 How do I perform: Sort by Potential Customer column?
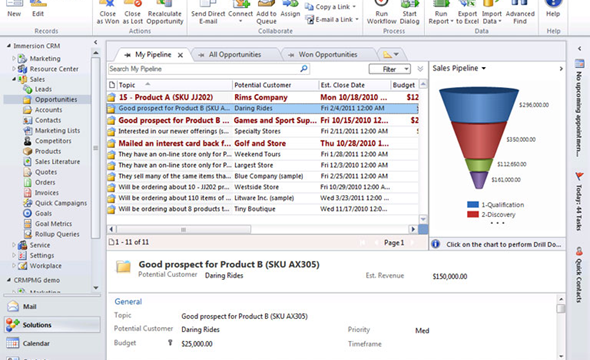coord(275,85)
